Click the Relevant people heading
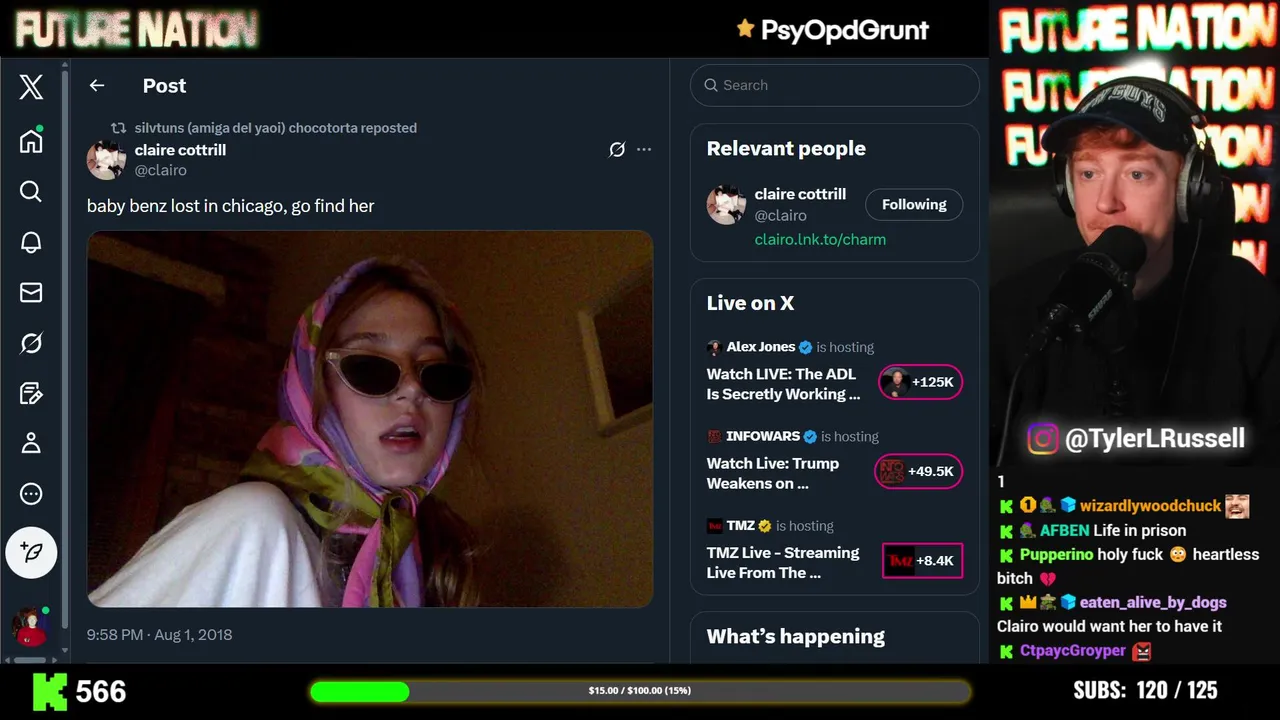The height and width of the screenshot is (720, 1280). (786, 148)
